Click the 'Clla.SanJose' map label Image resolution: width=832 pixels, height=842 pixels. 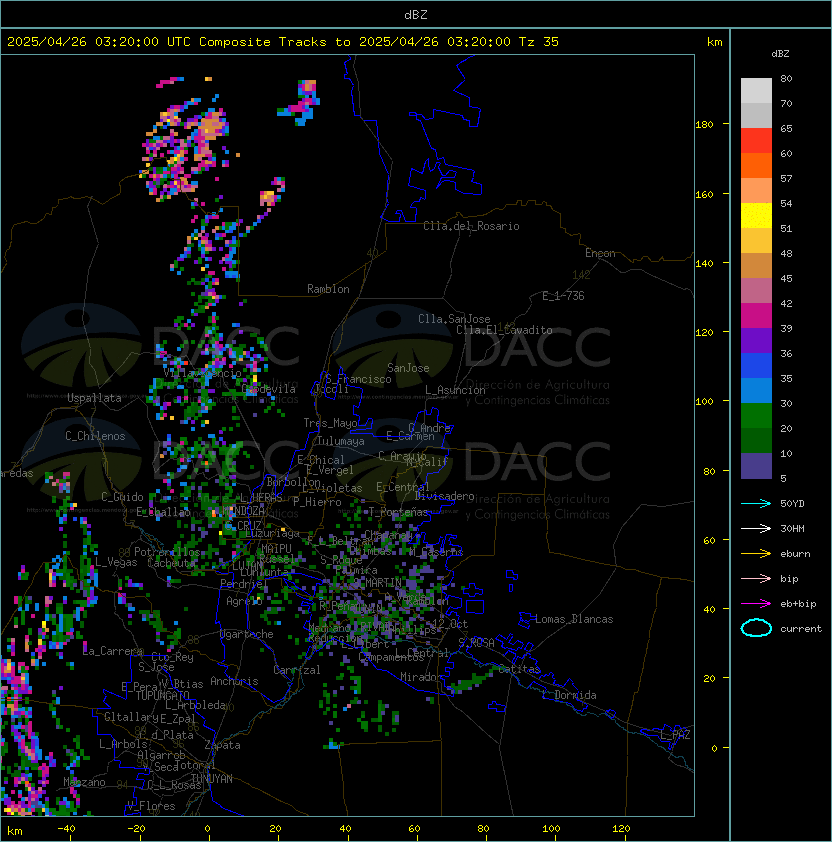[x=454, y=319]
